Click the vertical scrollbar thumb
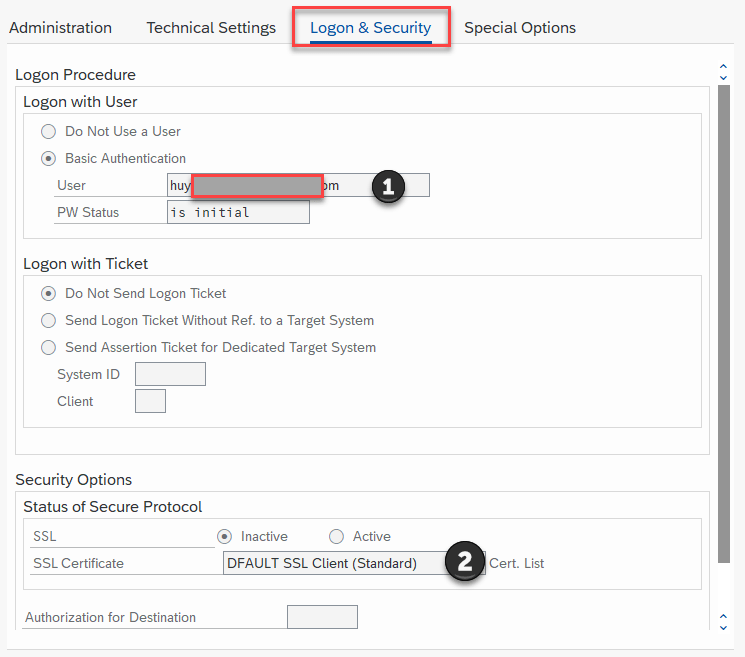The height and width of the screenshot is (657, 745). pos(724,320)
